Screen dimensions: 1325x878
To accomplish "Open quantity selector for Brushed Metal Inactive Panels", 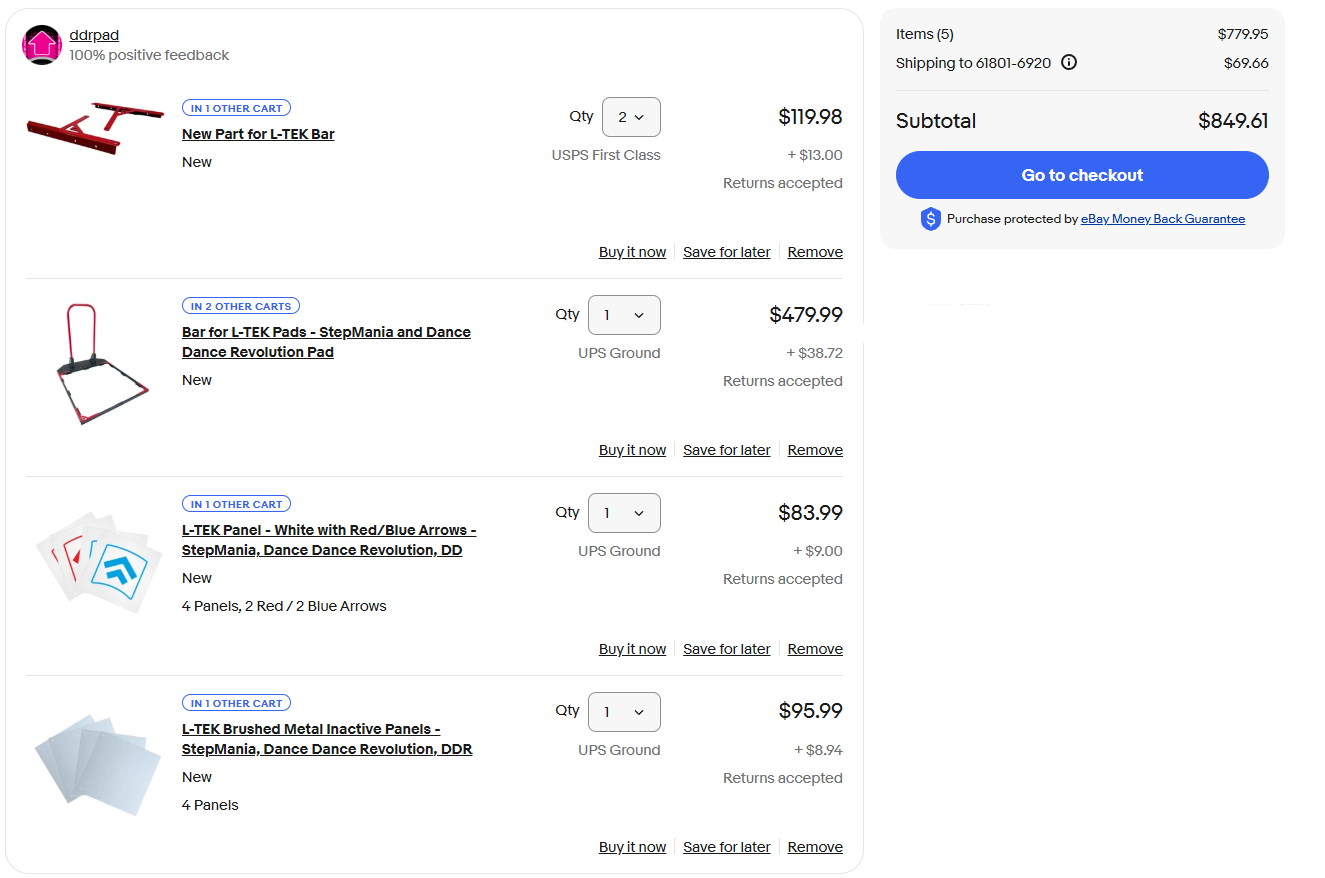I will (623, 712).
